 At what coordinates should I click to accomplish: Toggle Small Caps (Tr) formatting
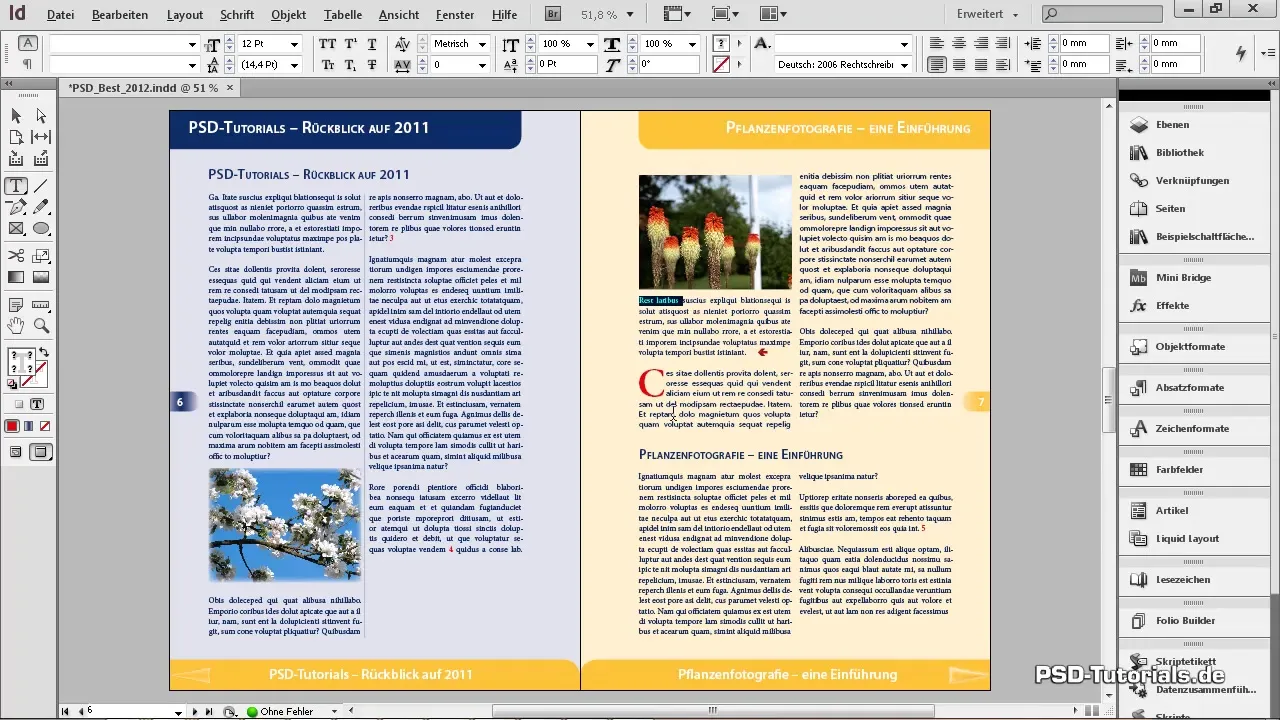pos(327,65)
